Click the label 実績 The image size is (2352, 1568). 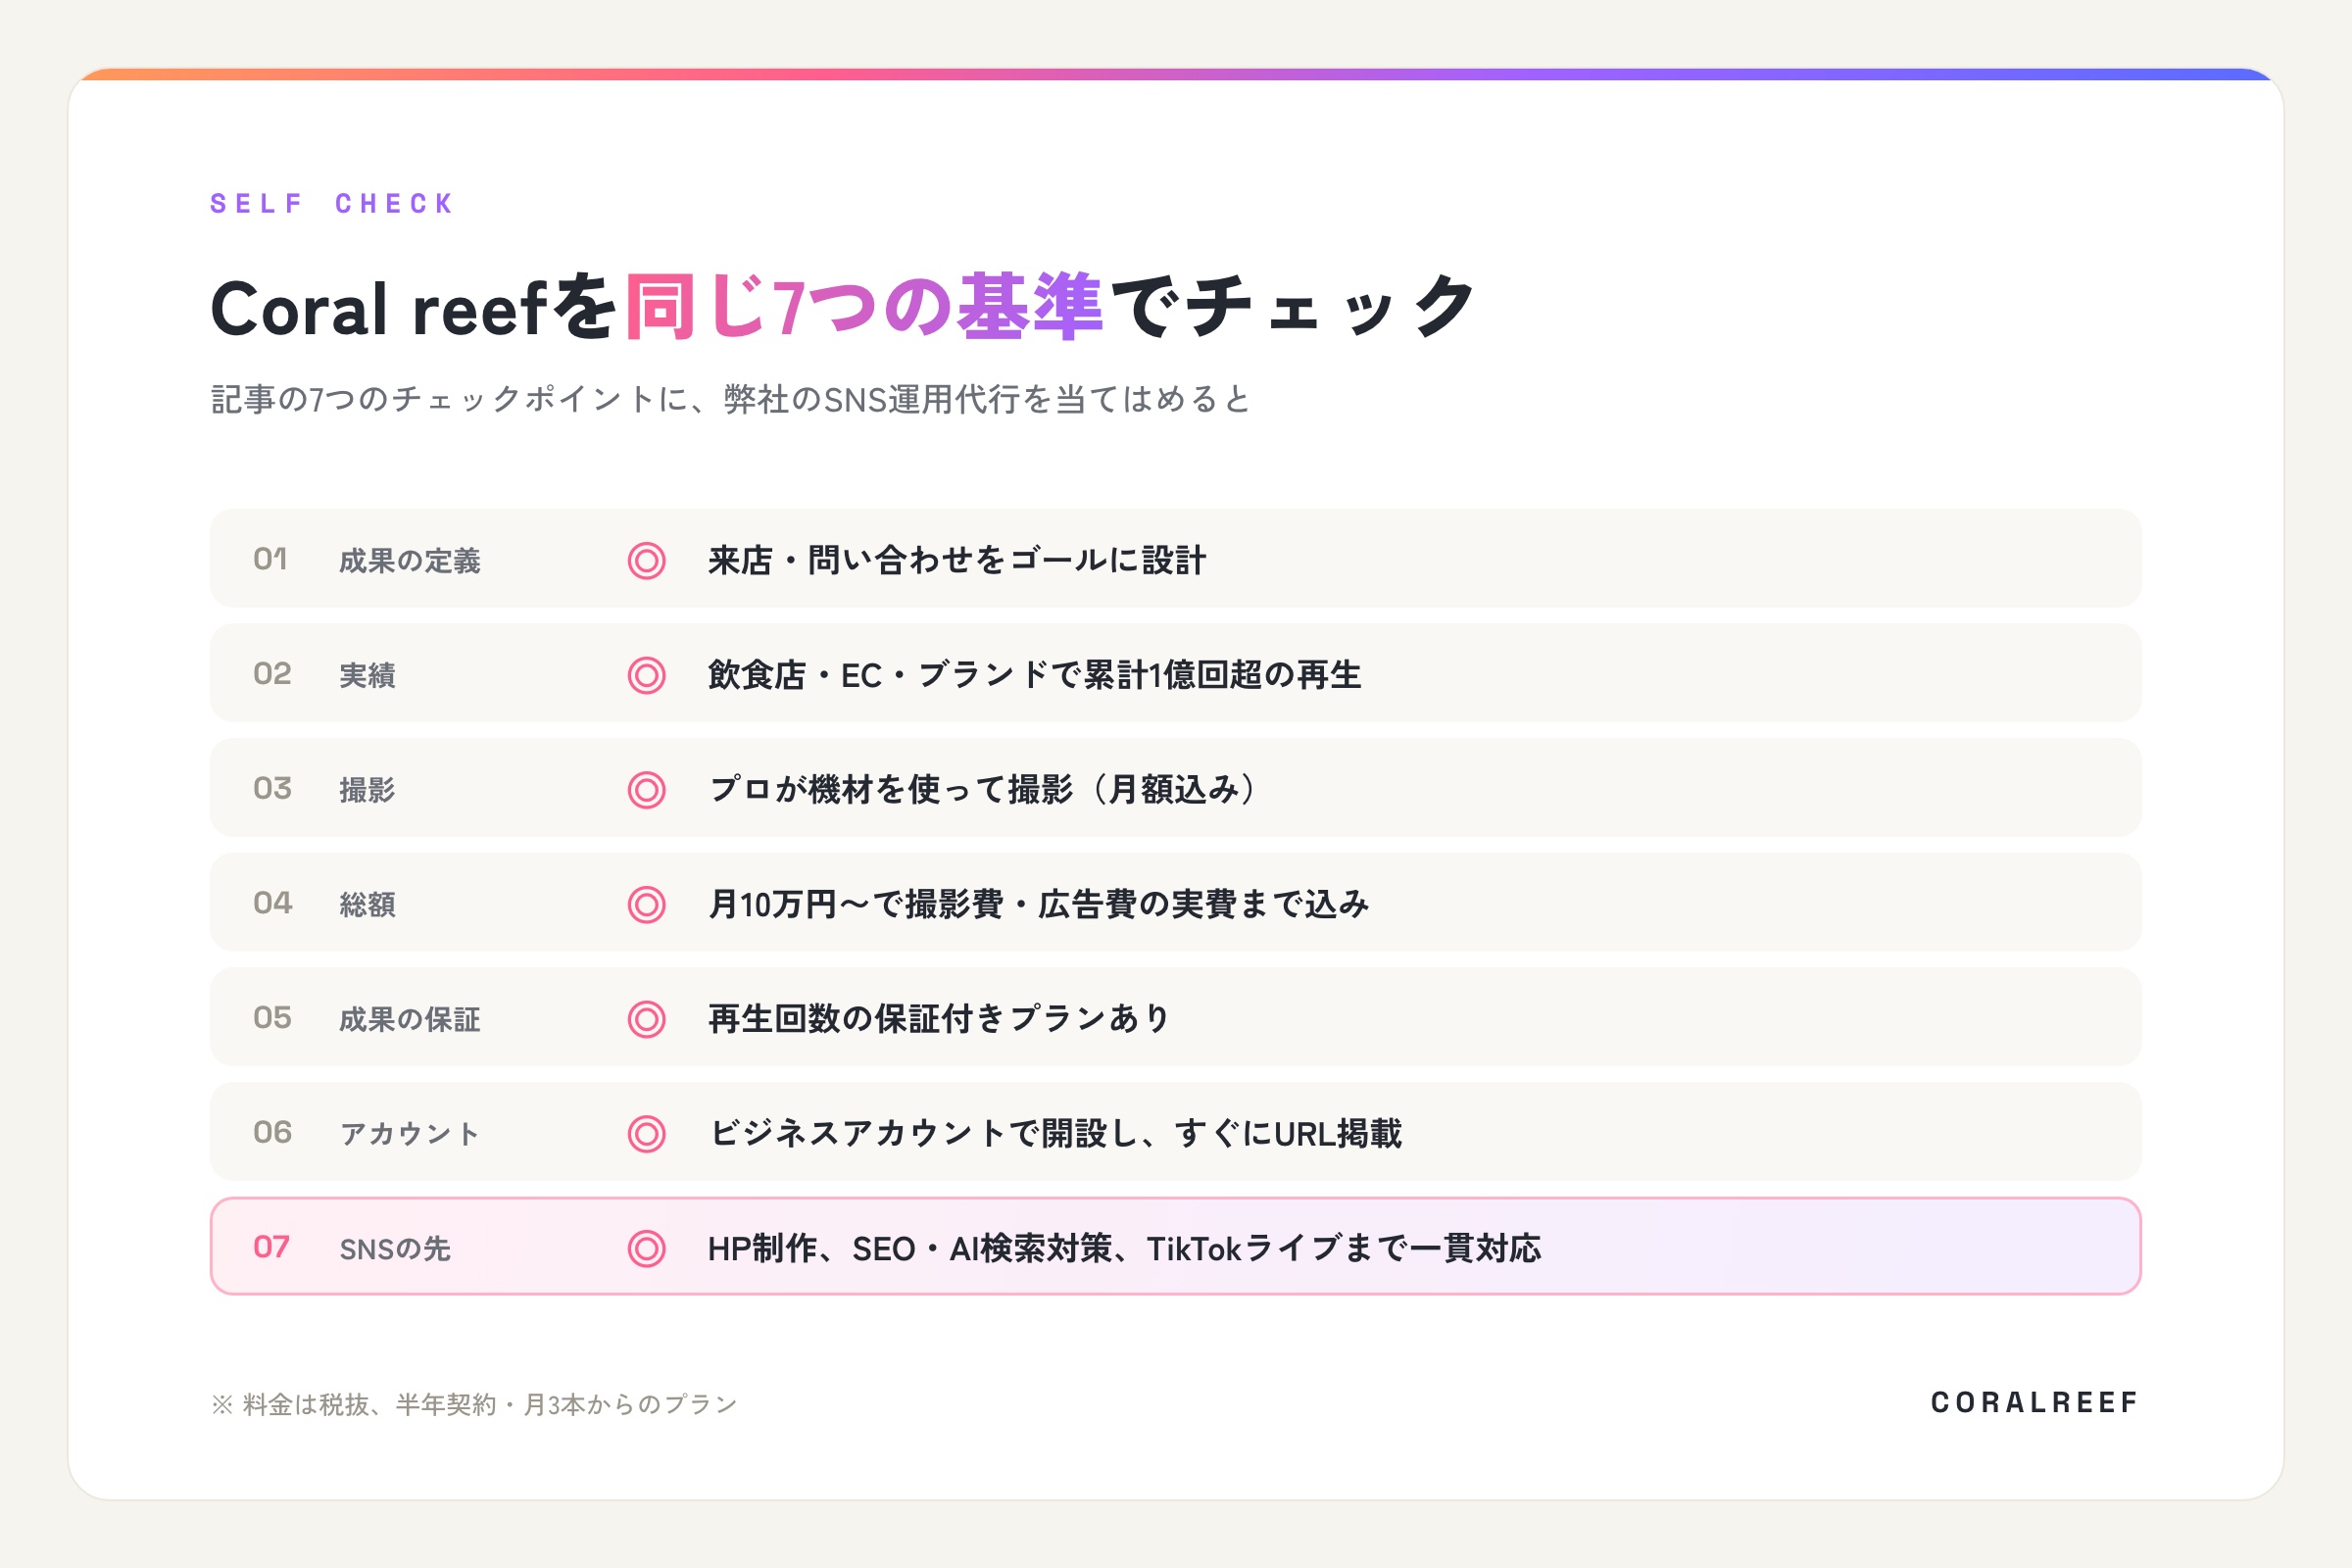click(367, 676)
